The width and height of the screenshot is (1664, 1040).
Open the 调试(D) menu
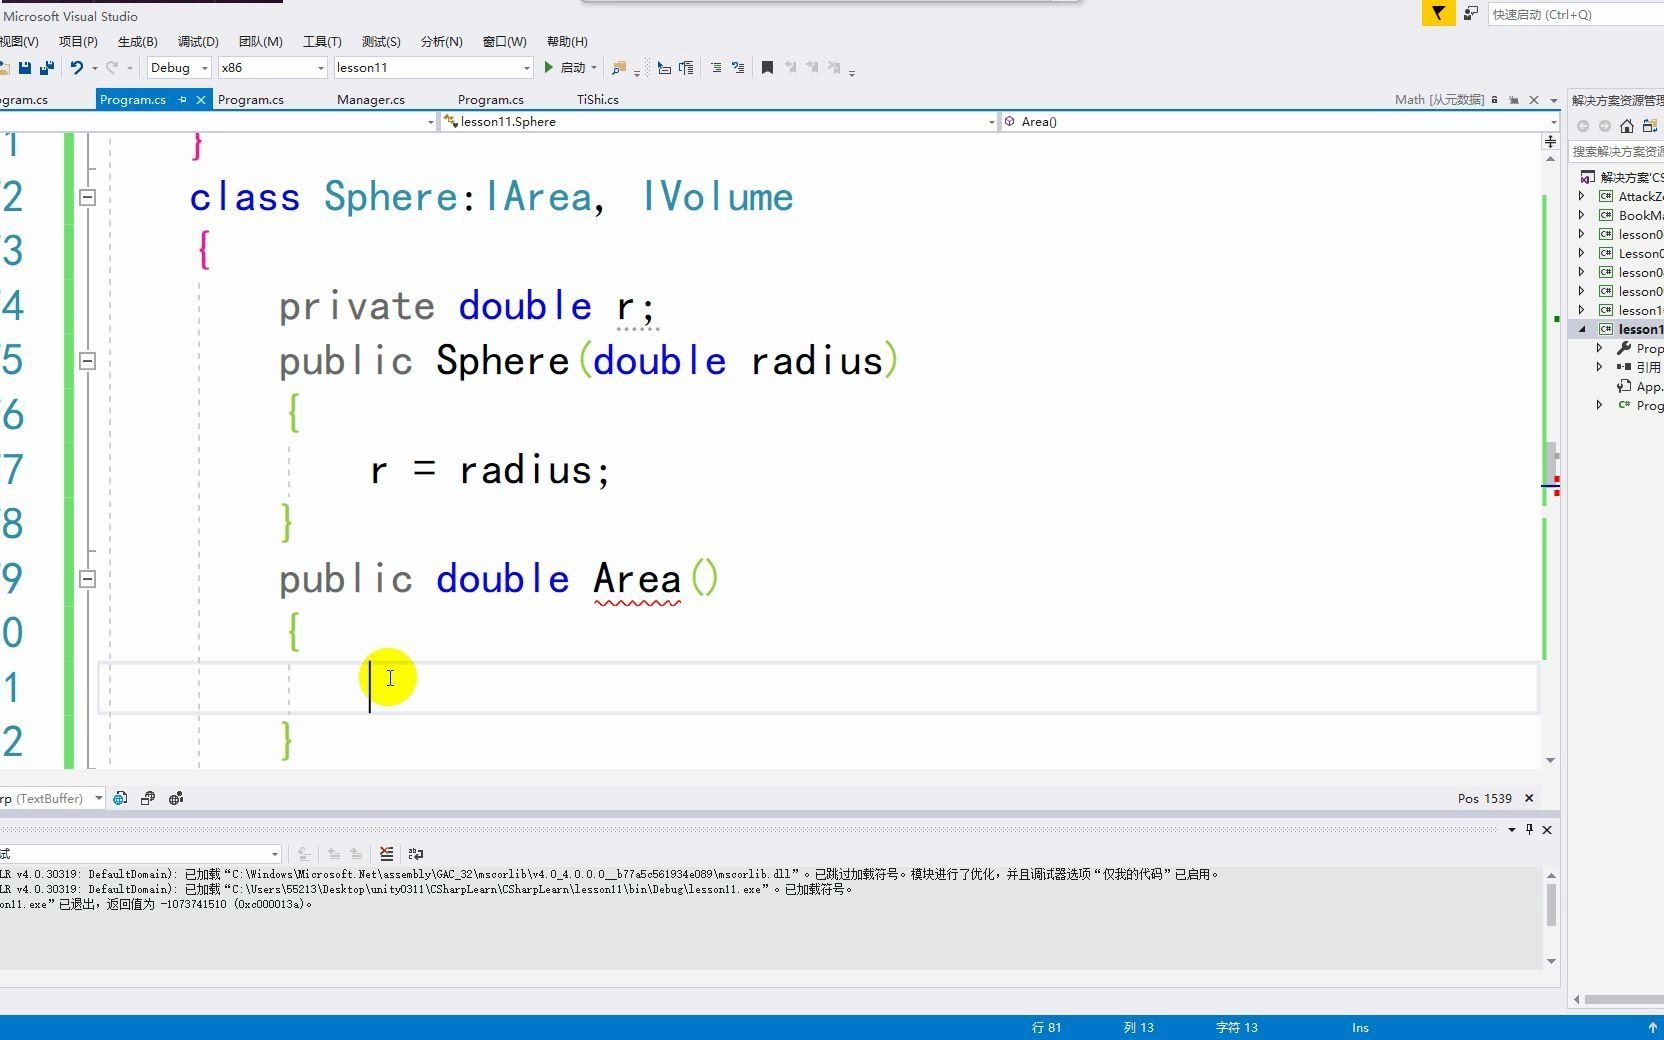pyautogui.click(x=198, y=41)
